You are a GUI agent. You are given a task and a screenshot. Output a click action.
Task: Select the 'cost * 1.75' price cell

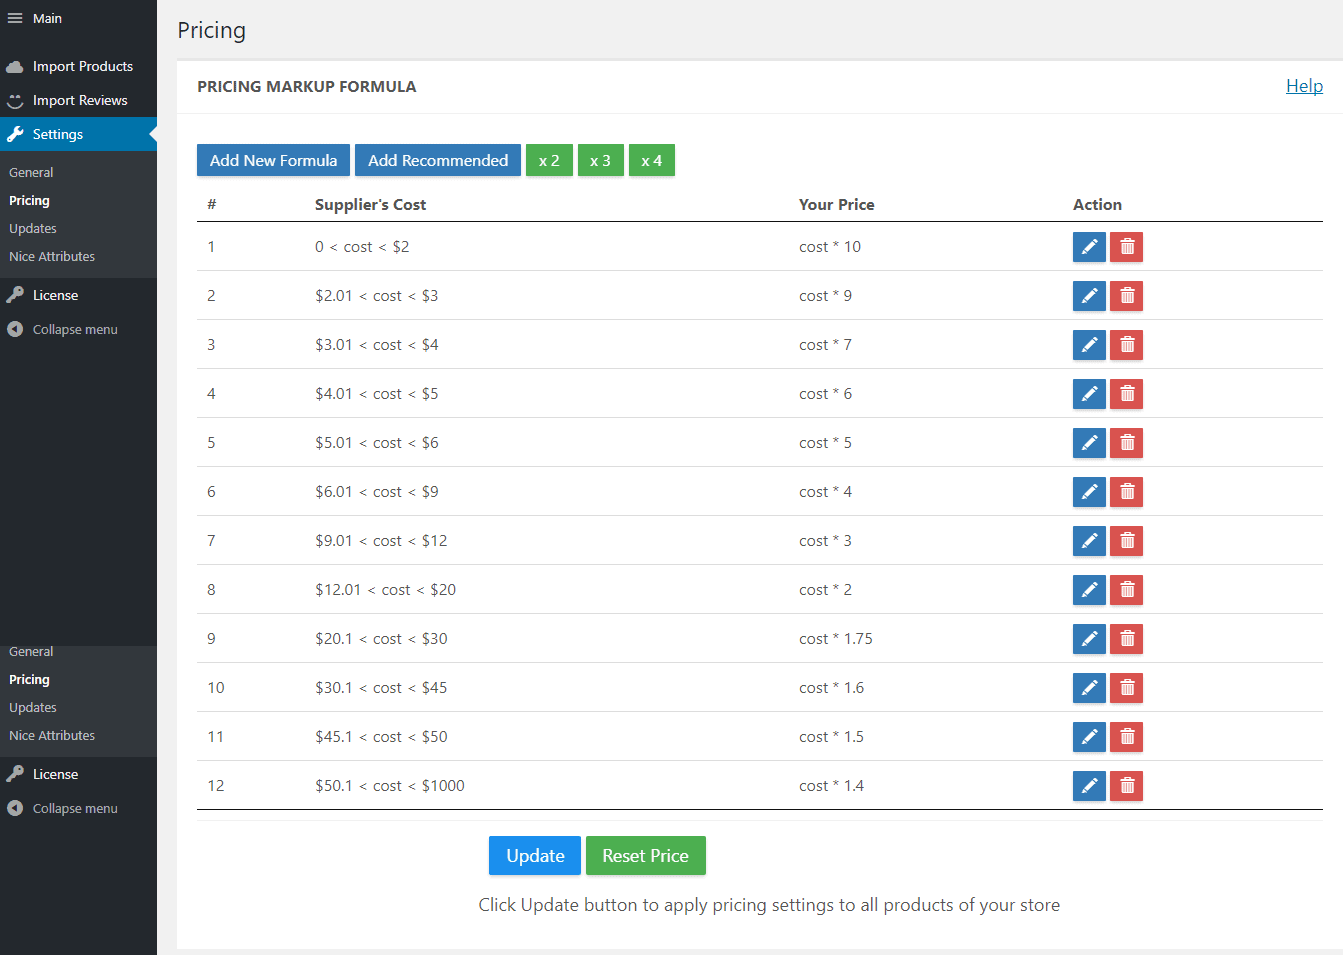[x=836, y=639]
